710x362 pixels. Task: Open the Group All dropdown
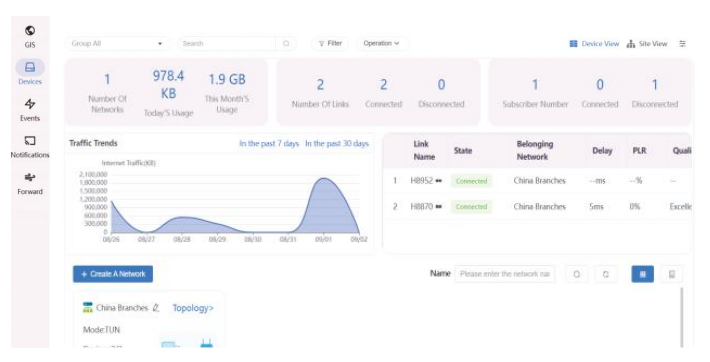[x=117, y=43]
